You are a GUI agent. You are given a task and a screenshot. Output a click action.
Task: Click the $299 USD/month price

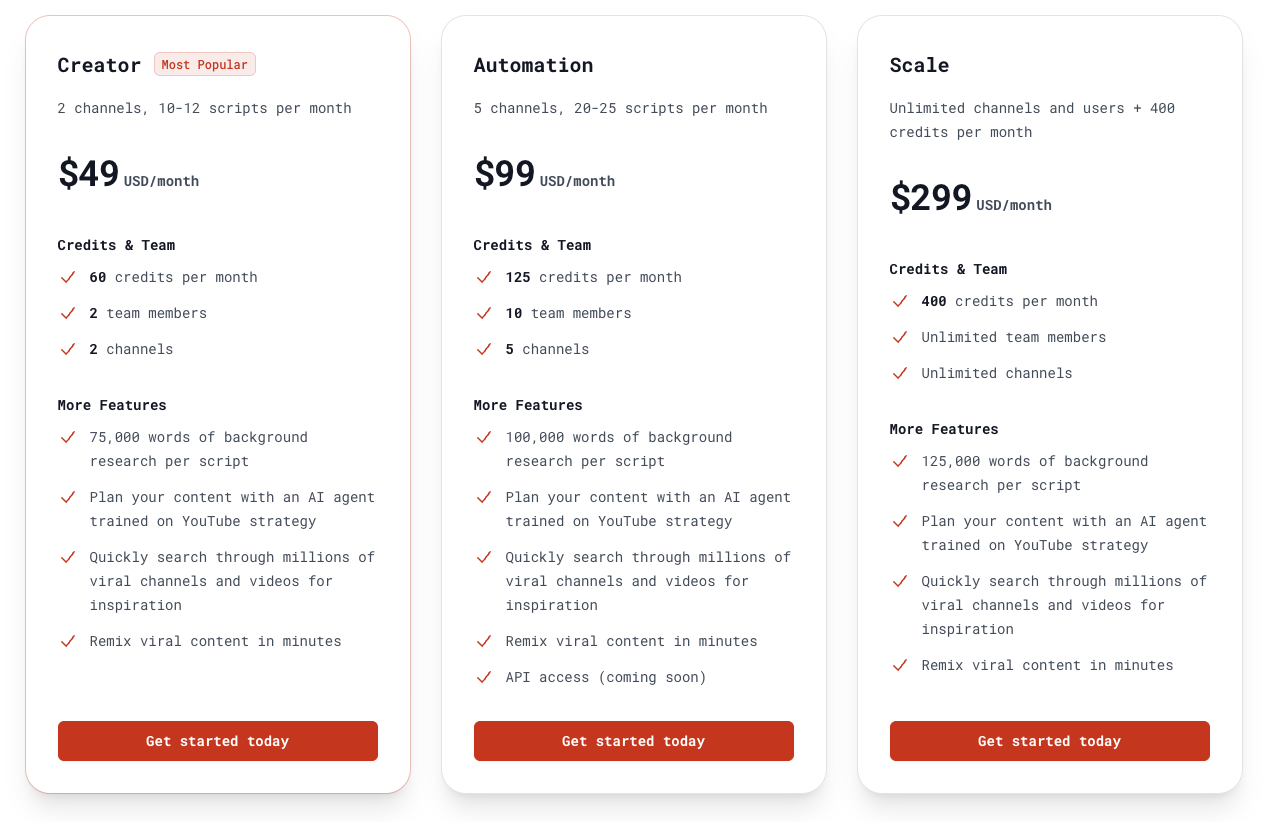tap(969, 199)
